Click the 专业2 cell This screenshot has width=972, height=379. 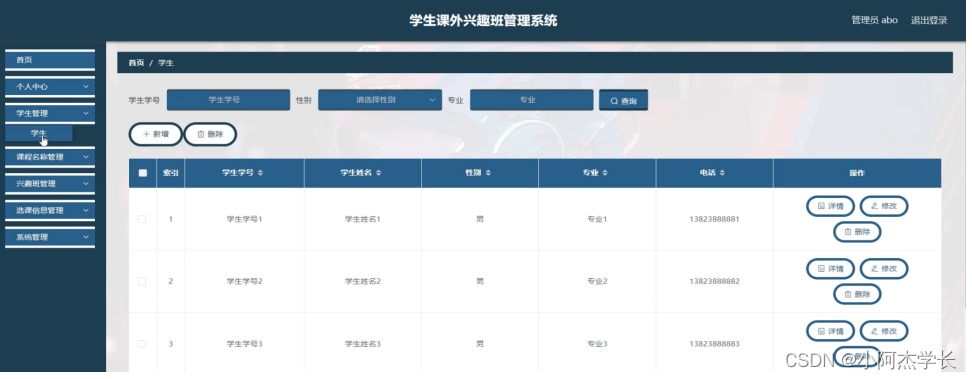[597, 282]
